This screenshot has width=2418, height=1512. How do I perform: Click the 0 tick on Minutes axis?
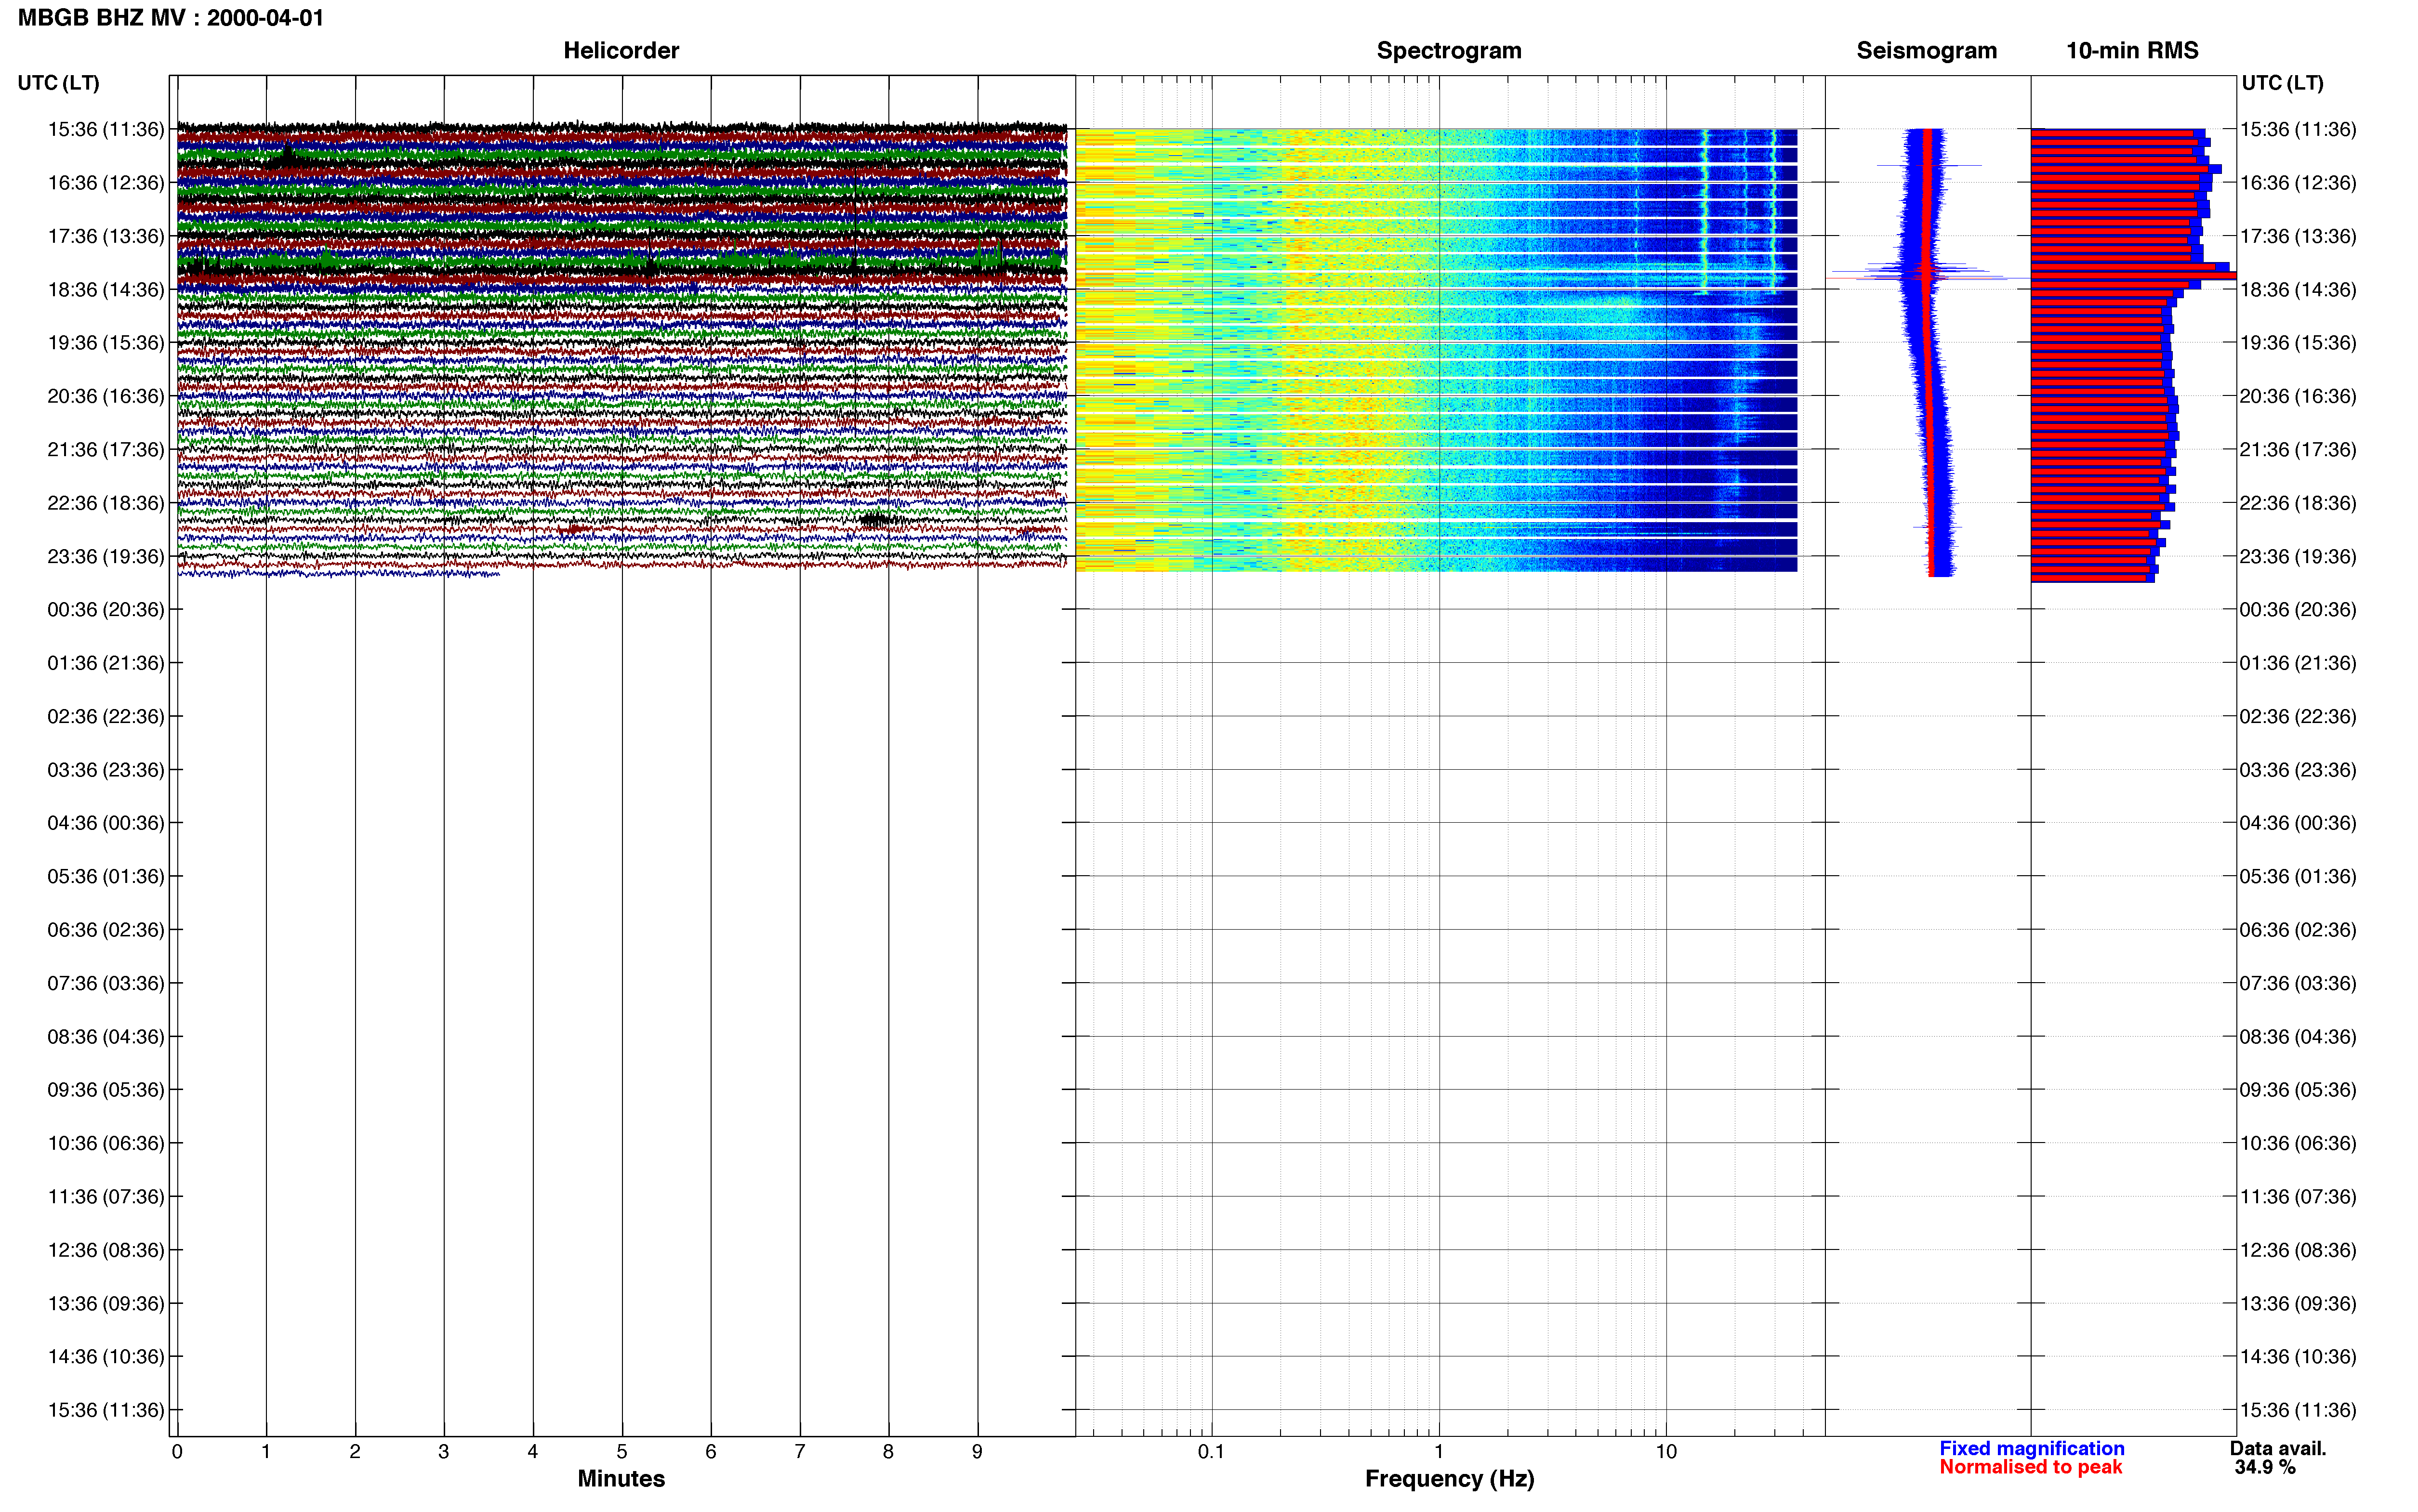[x=177, y=1451]
